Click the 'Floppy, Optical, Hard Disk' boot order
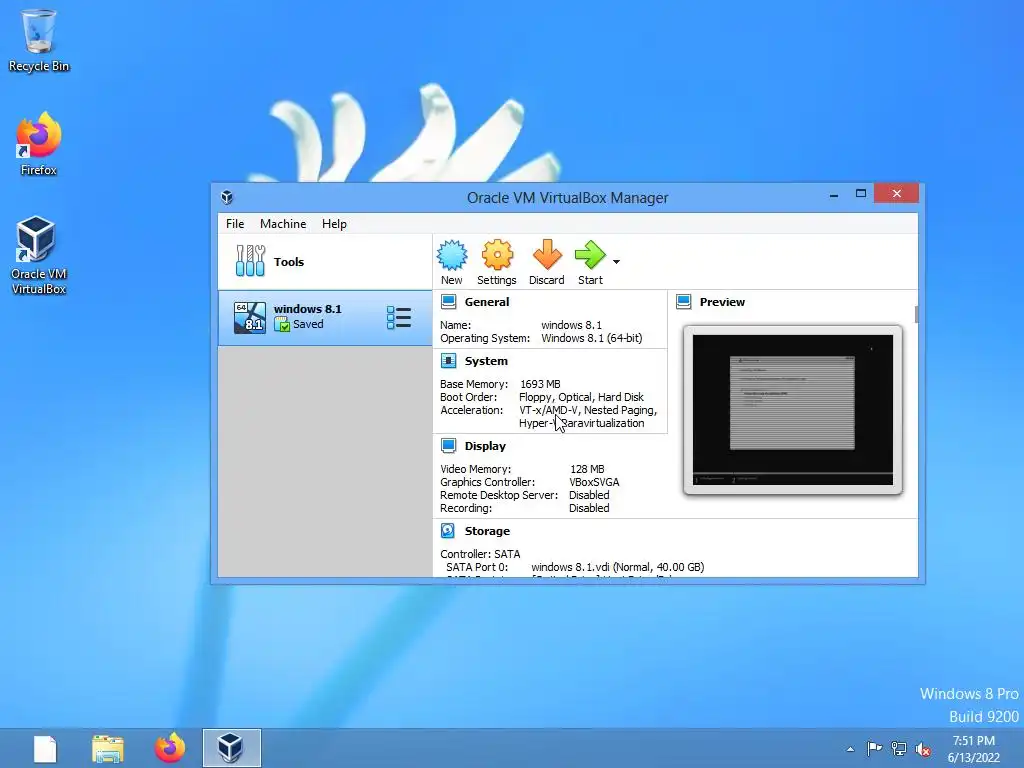Viewport: 1024px width, 768px height. point(581,397)
